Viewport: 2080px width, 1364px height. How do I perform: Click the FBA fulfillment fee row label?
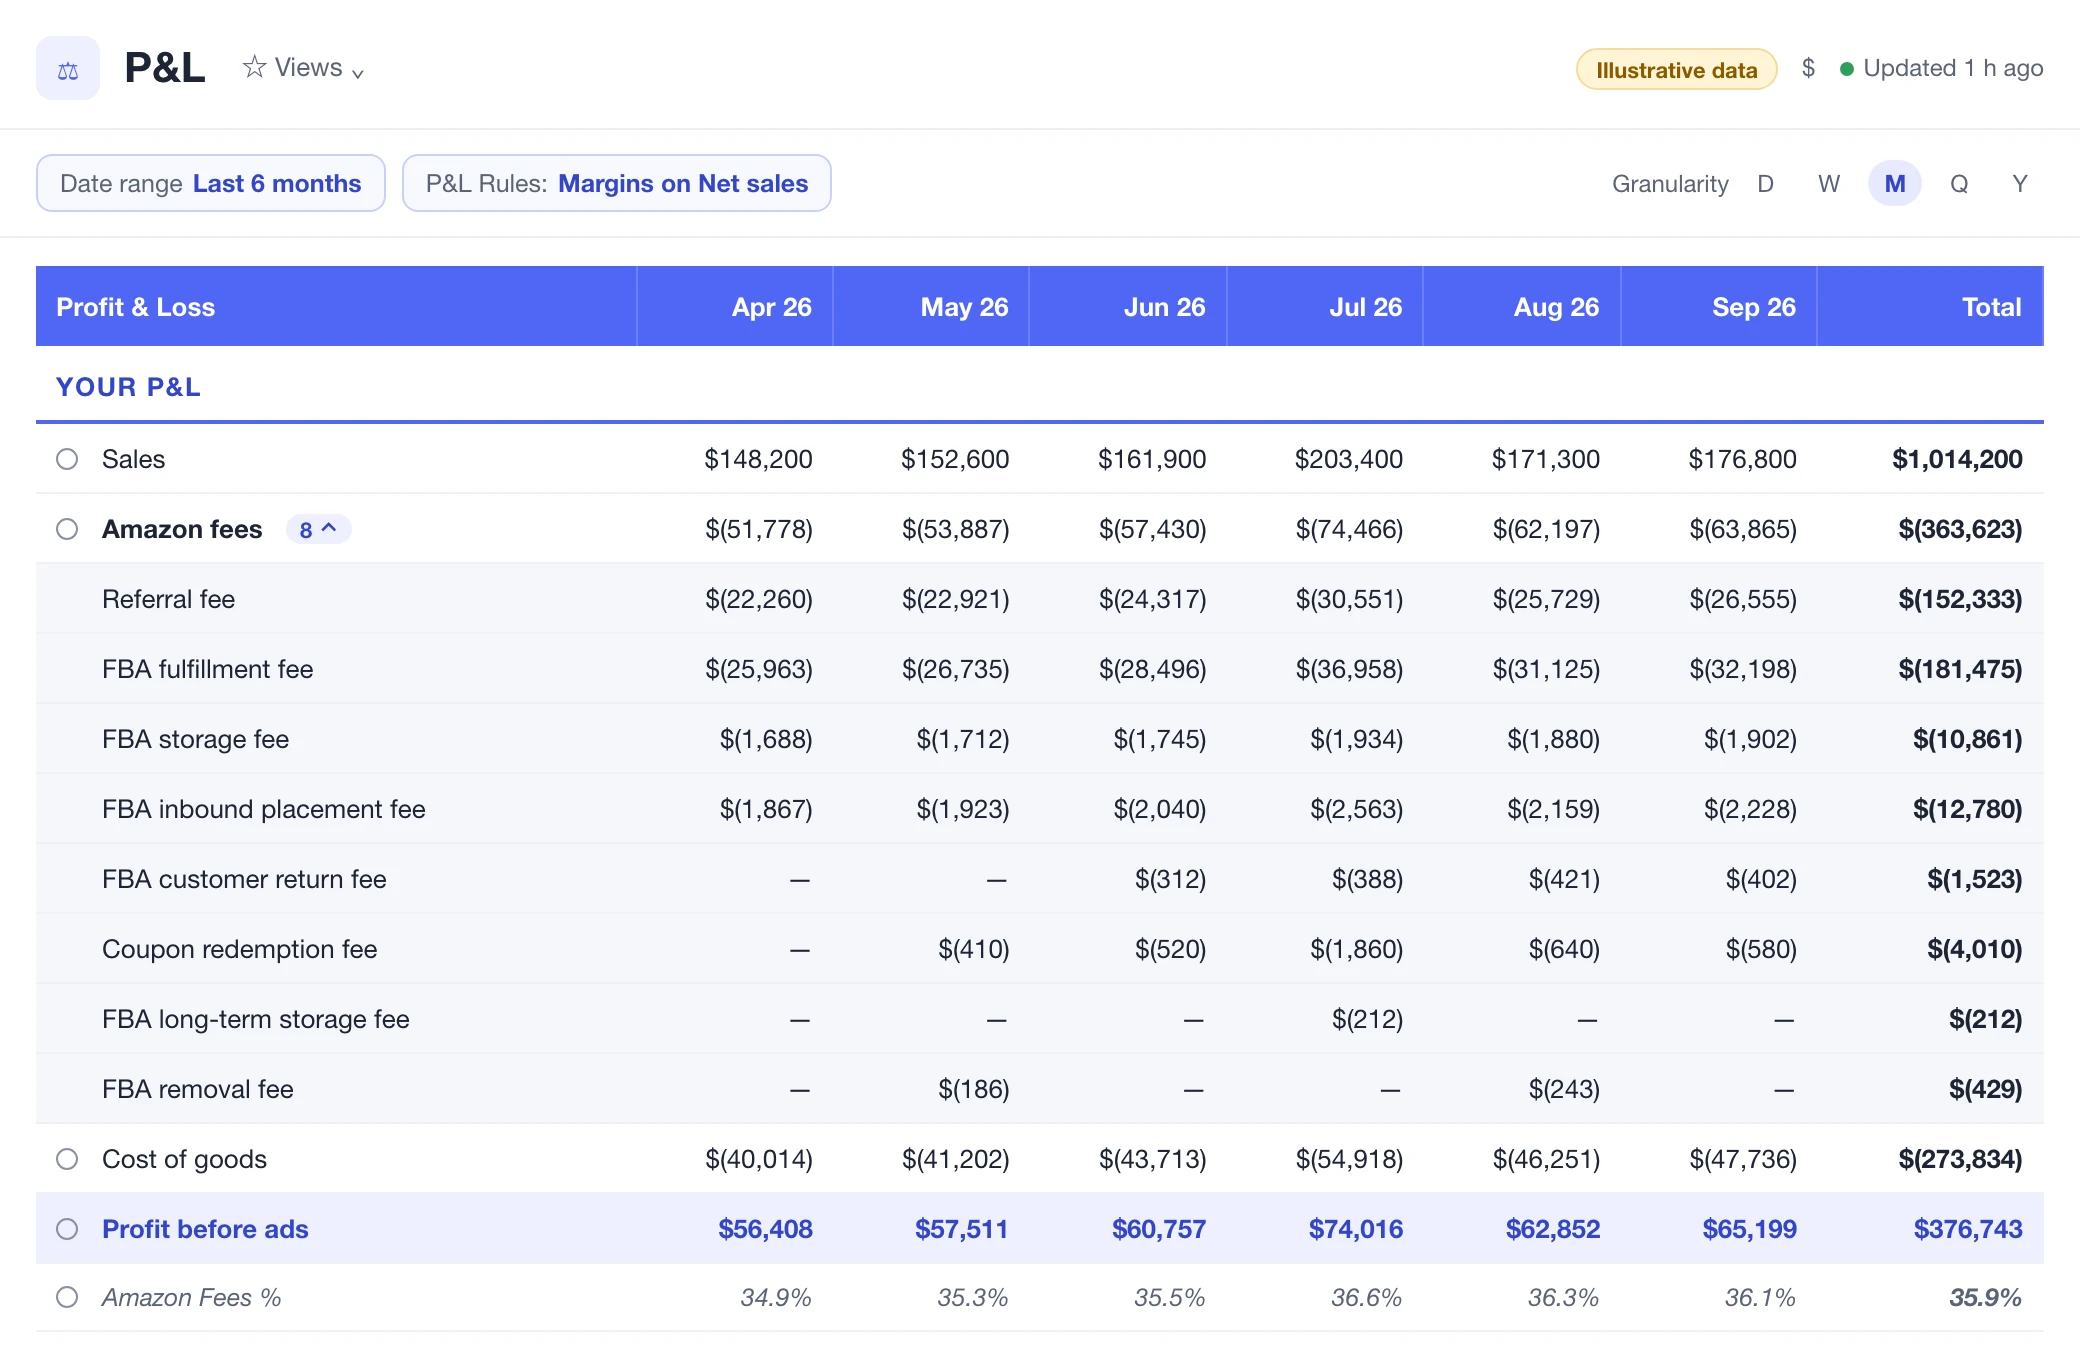(x=207, y=669)
